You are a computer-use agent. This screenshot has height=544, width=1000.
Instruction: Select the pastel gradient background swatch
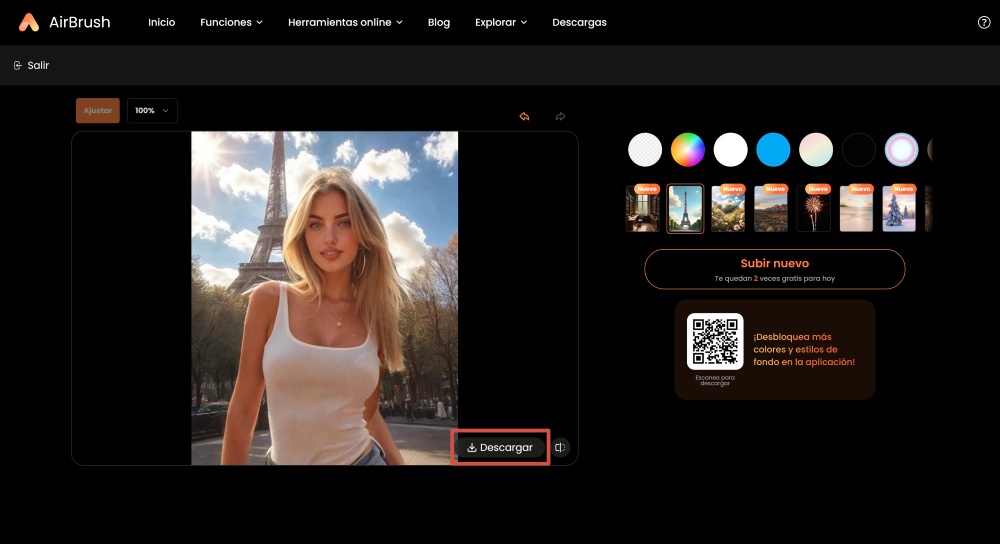[816, 150]
